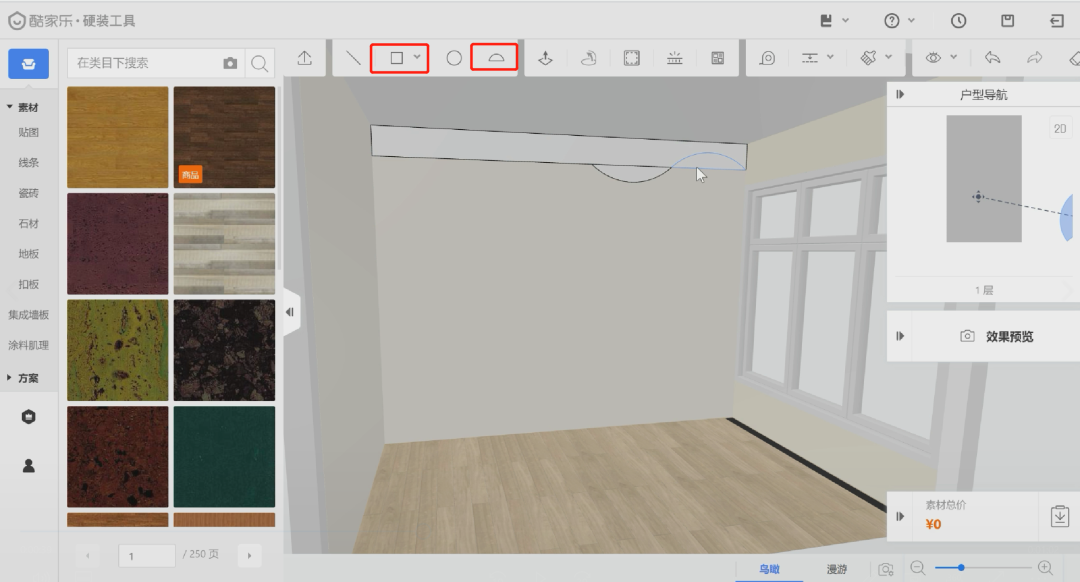Click the magnifier search button
The width and height of the screenshot is (1080, 582).
point(260,63)
